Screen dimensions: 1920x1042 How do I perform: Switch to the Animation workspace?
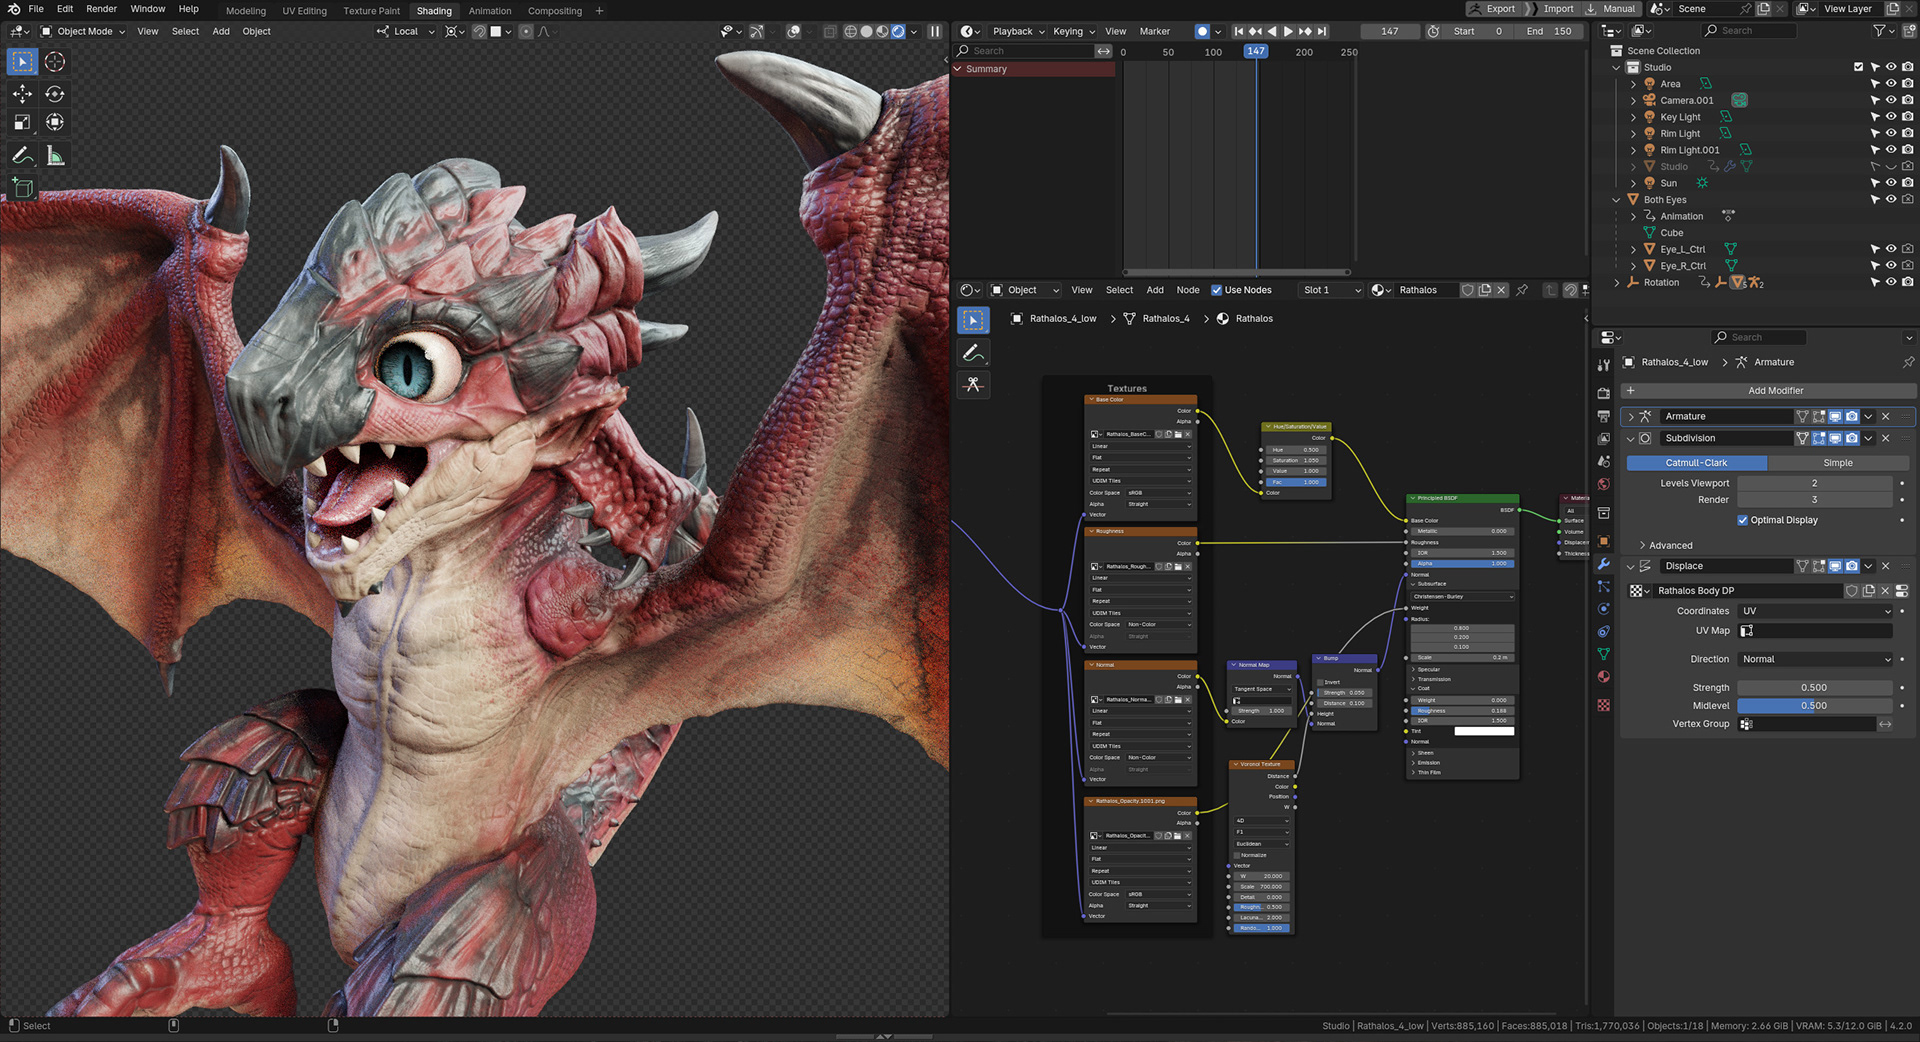(x=490, y=11)
